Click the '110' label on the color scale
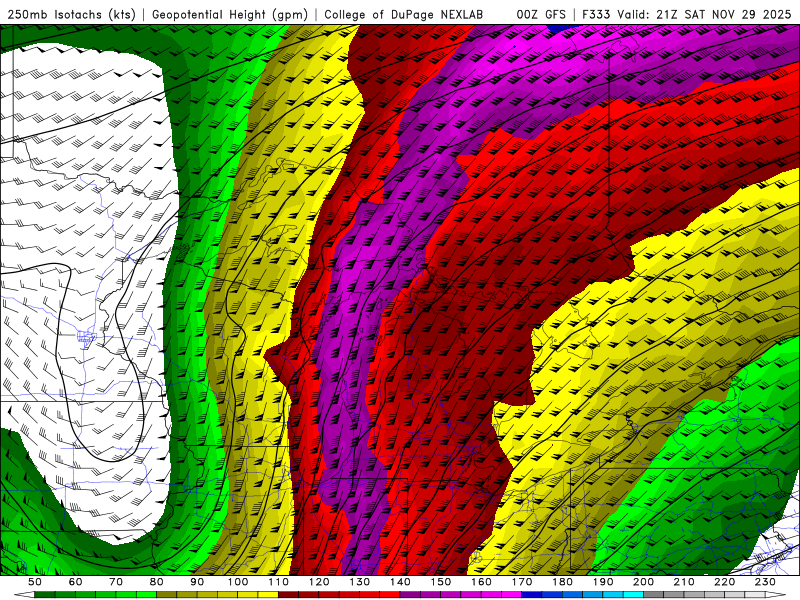800x600 pixels. coord(278,582)
